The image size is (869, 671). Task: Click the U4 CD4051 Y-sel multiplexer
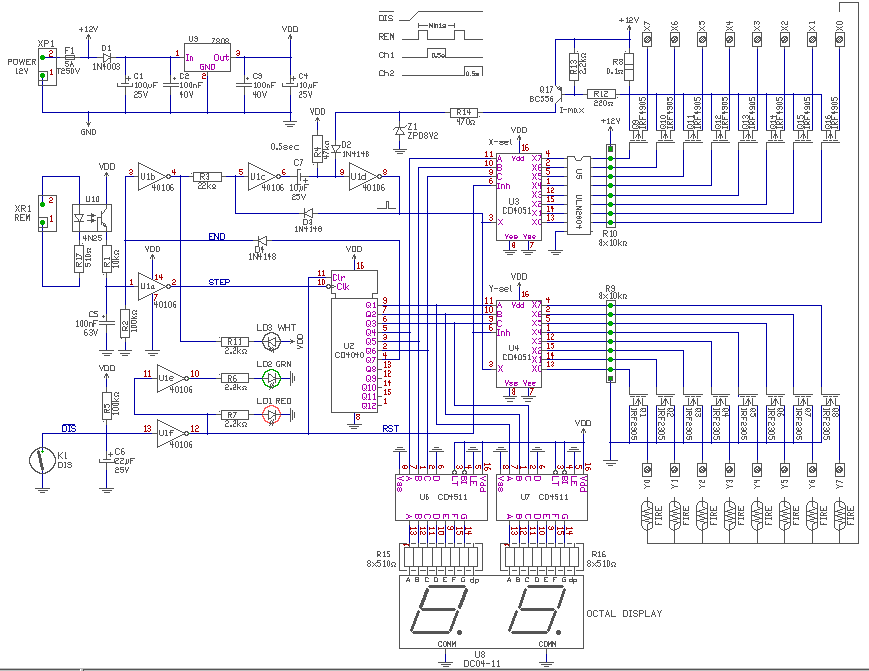coord(518,344)
